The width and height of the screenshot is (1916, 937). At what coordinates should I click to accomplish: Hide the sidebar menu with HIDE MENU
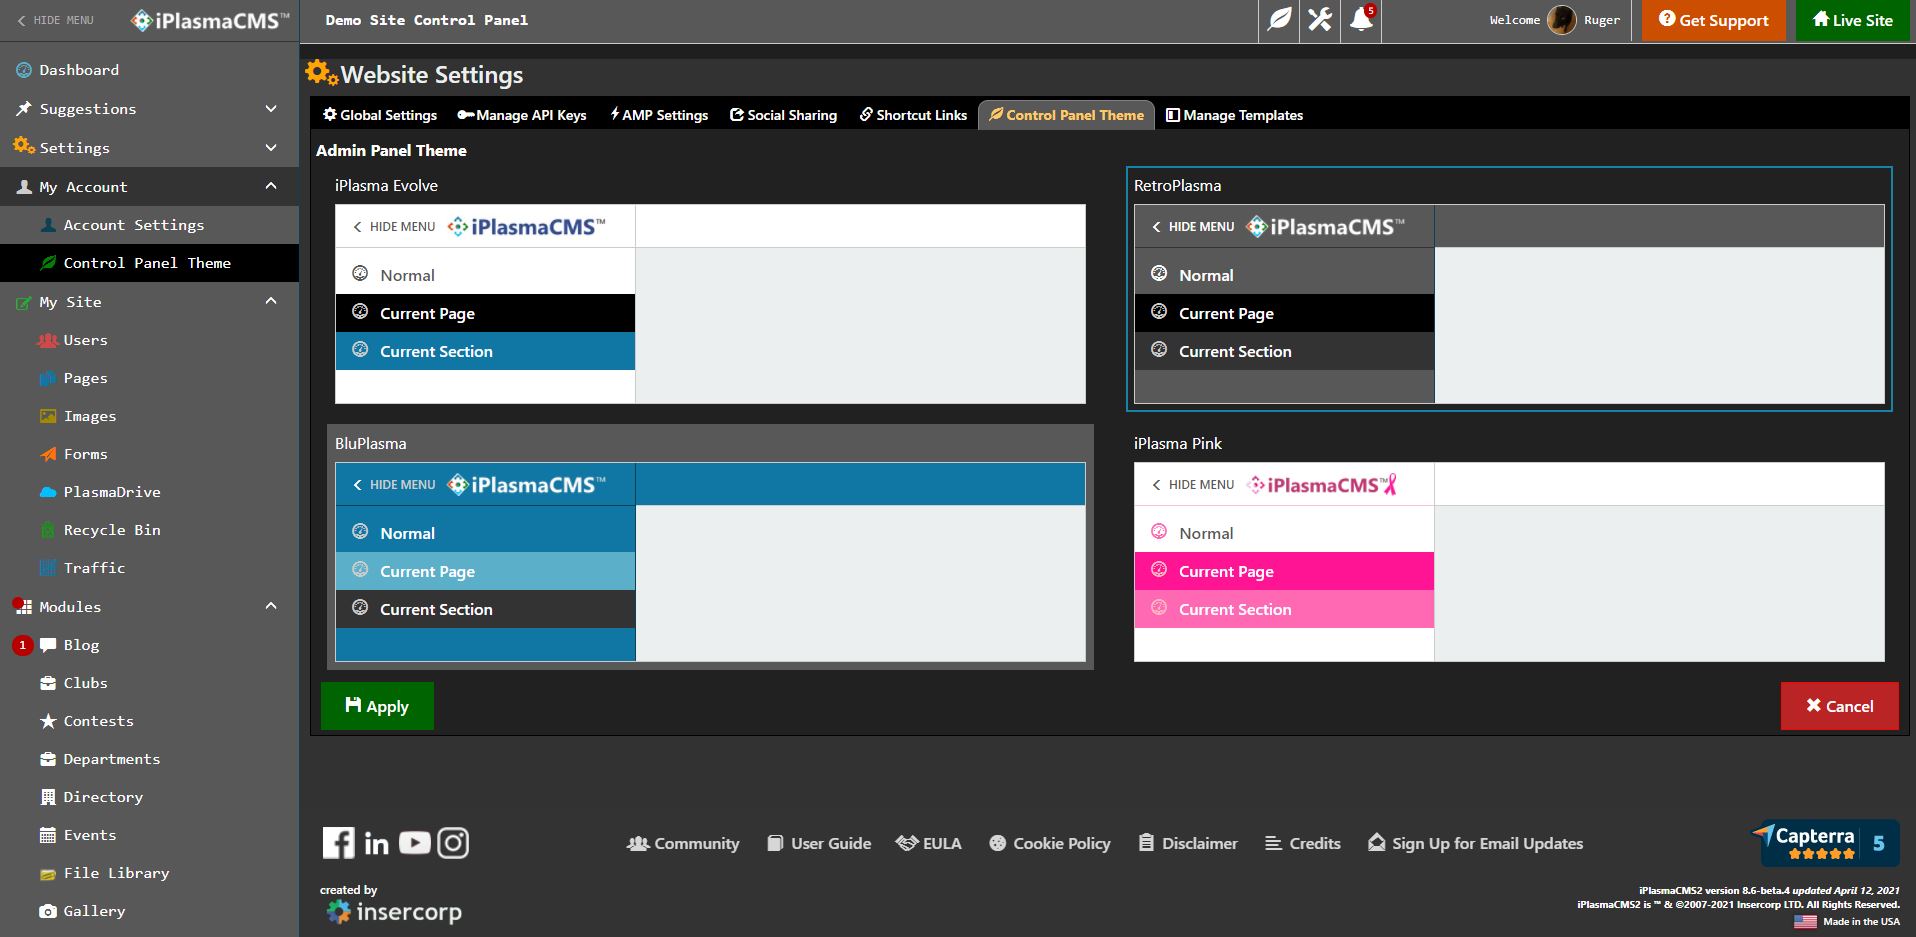point(55,20)
